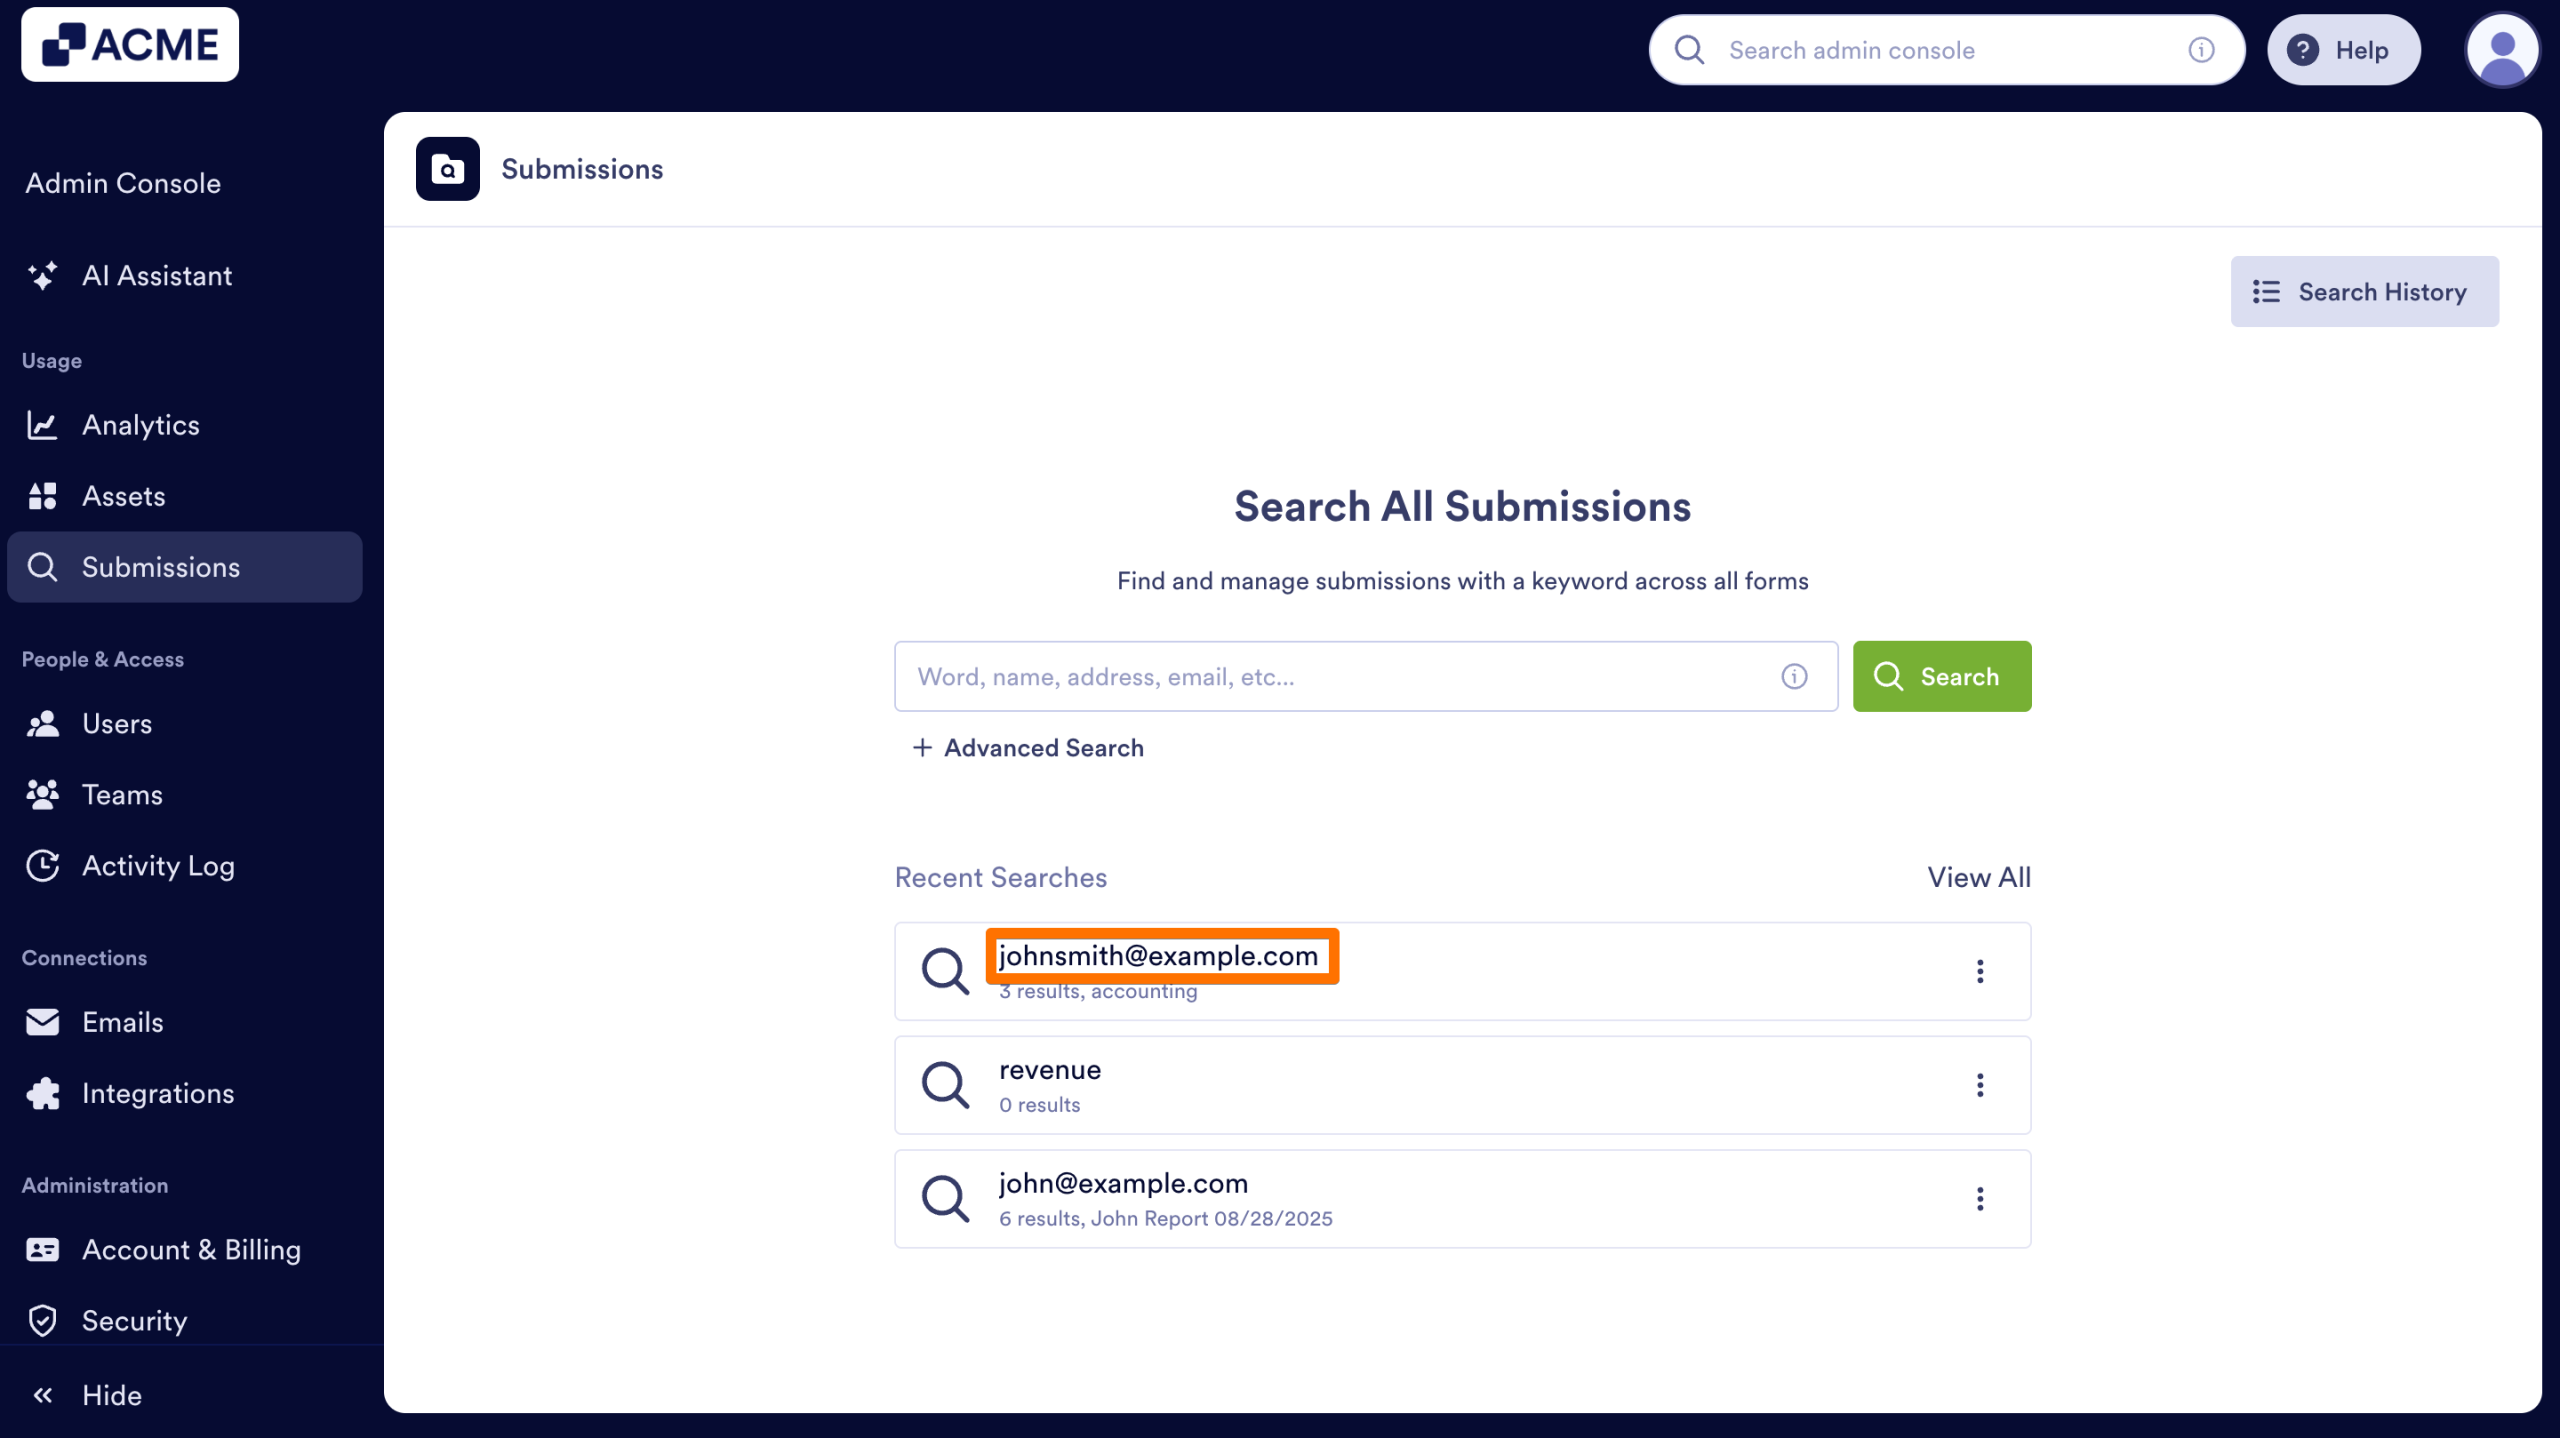This screenshot has height=1438, width=2560.
Task: Select the Analytics sidebar icon
Action: pyautogui.click(x=44, y=424)
